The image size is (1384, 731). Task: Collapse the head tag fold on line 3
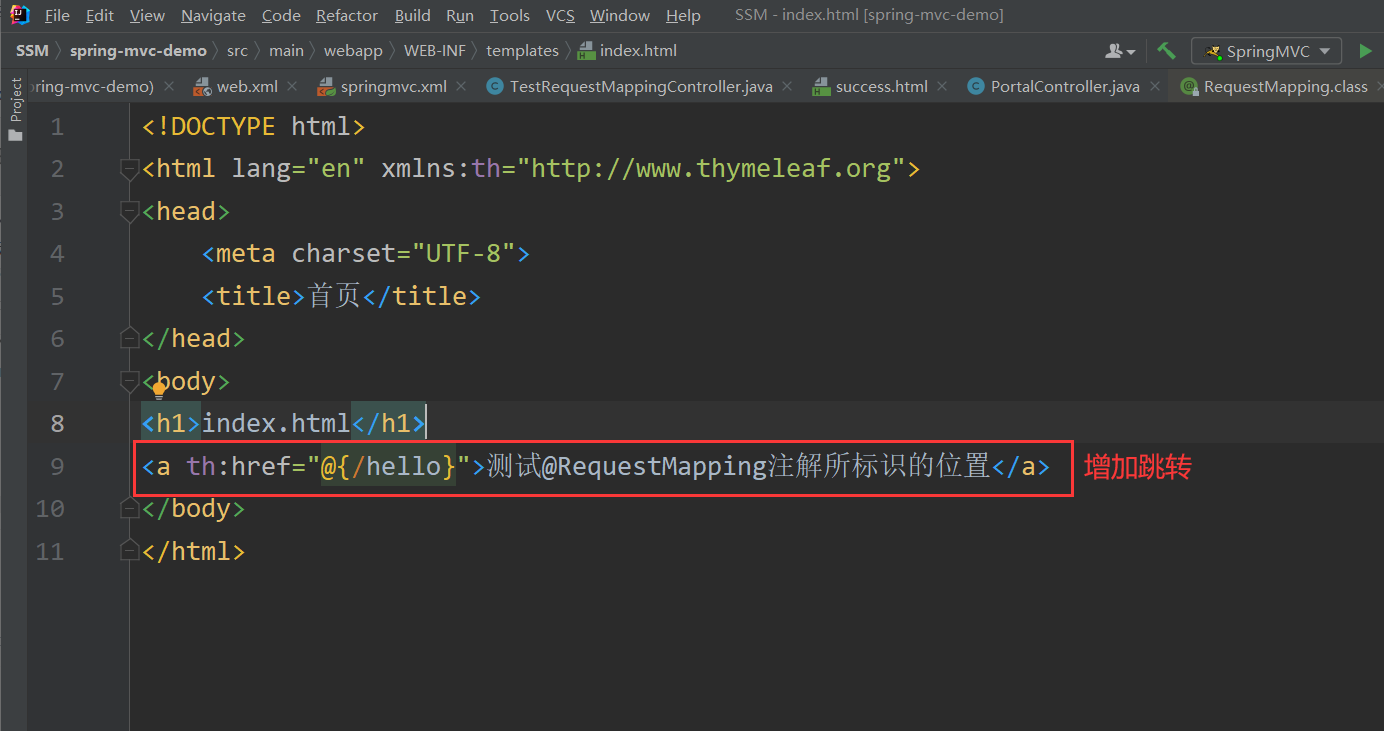click(129, 211)
